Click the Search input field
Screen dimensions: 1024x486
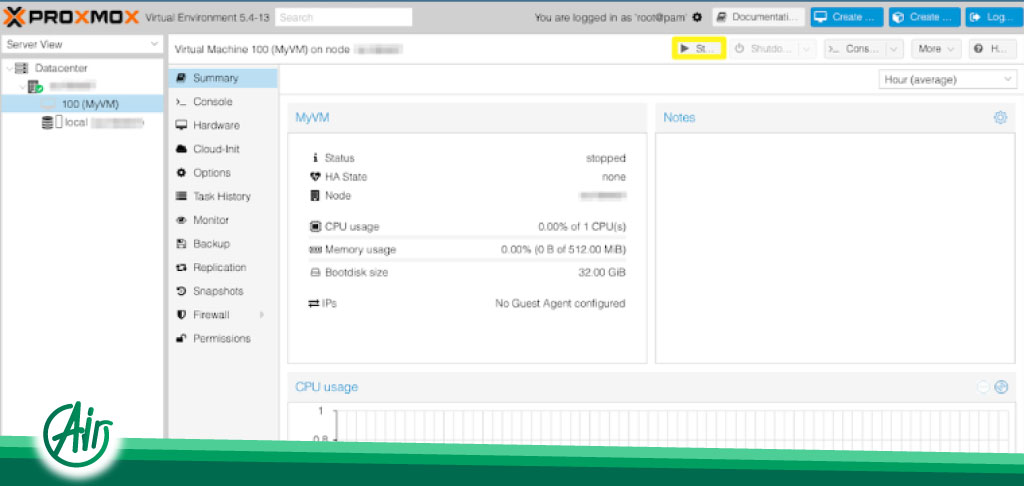344,18
